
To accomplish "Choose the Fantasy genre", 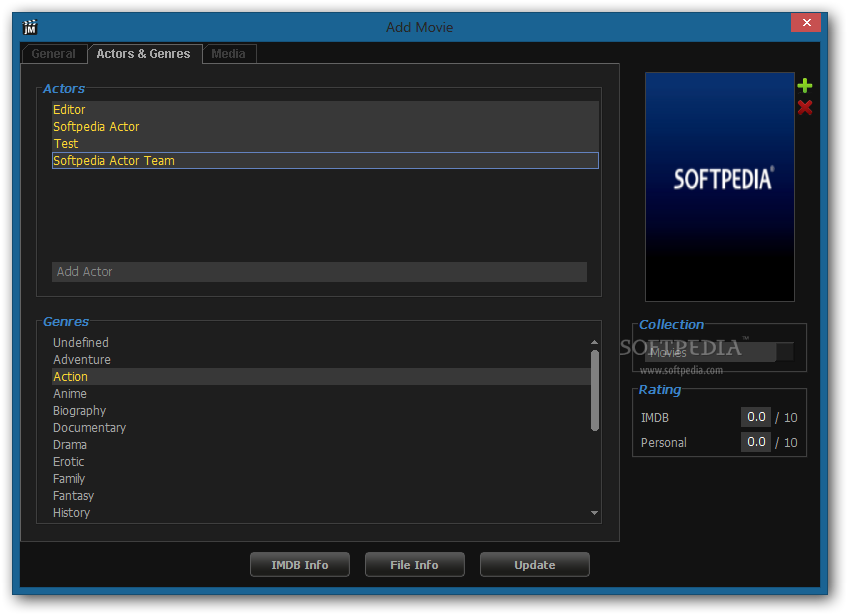I will [x=321, y=496].
